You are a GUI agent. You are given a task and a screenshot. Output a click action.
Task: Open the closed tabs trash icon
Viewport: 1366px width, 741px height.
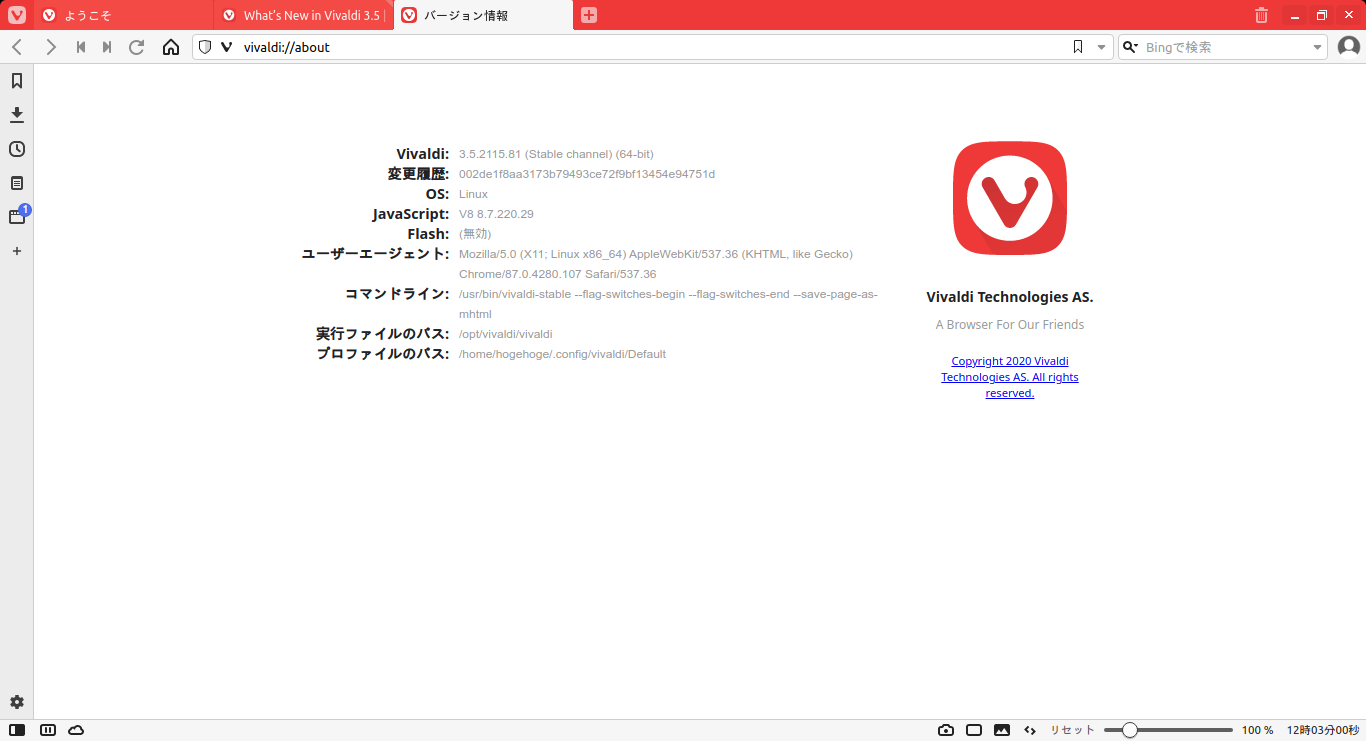click(1261, 15)
